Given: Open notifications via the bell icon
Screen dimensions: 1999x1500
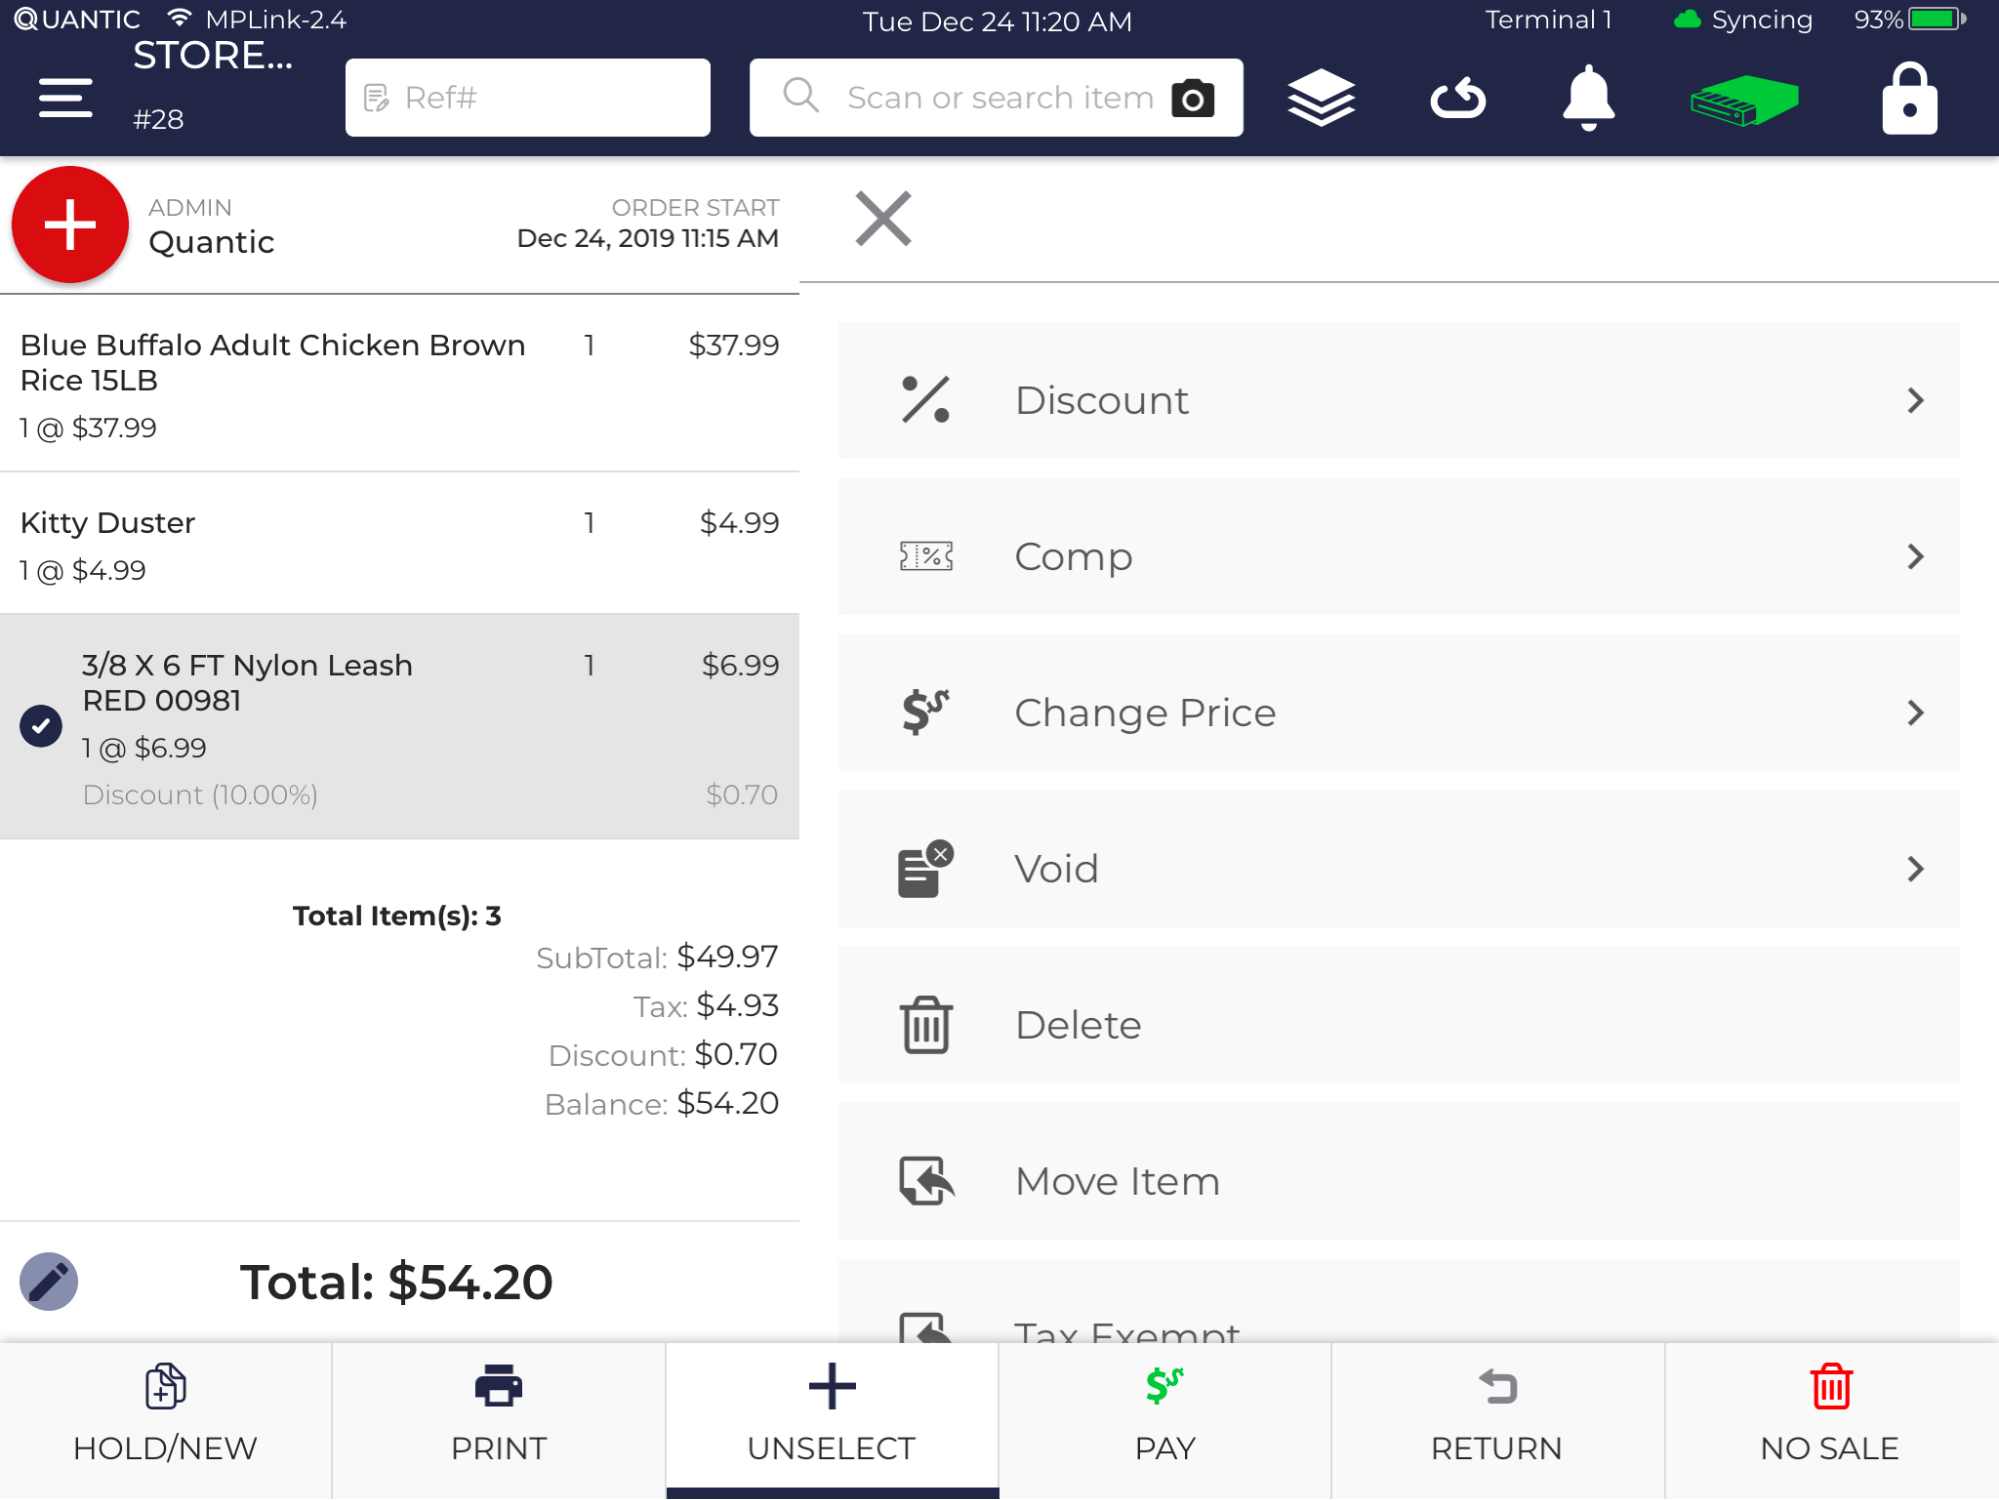Looking at the screenshot, I should 1588,97.
